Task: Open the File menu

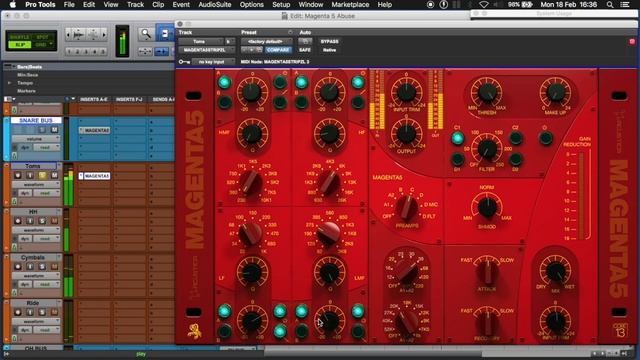Action: pyautogui.click(x=69, y=5)
